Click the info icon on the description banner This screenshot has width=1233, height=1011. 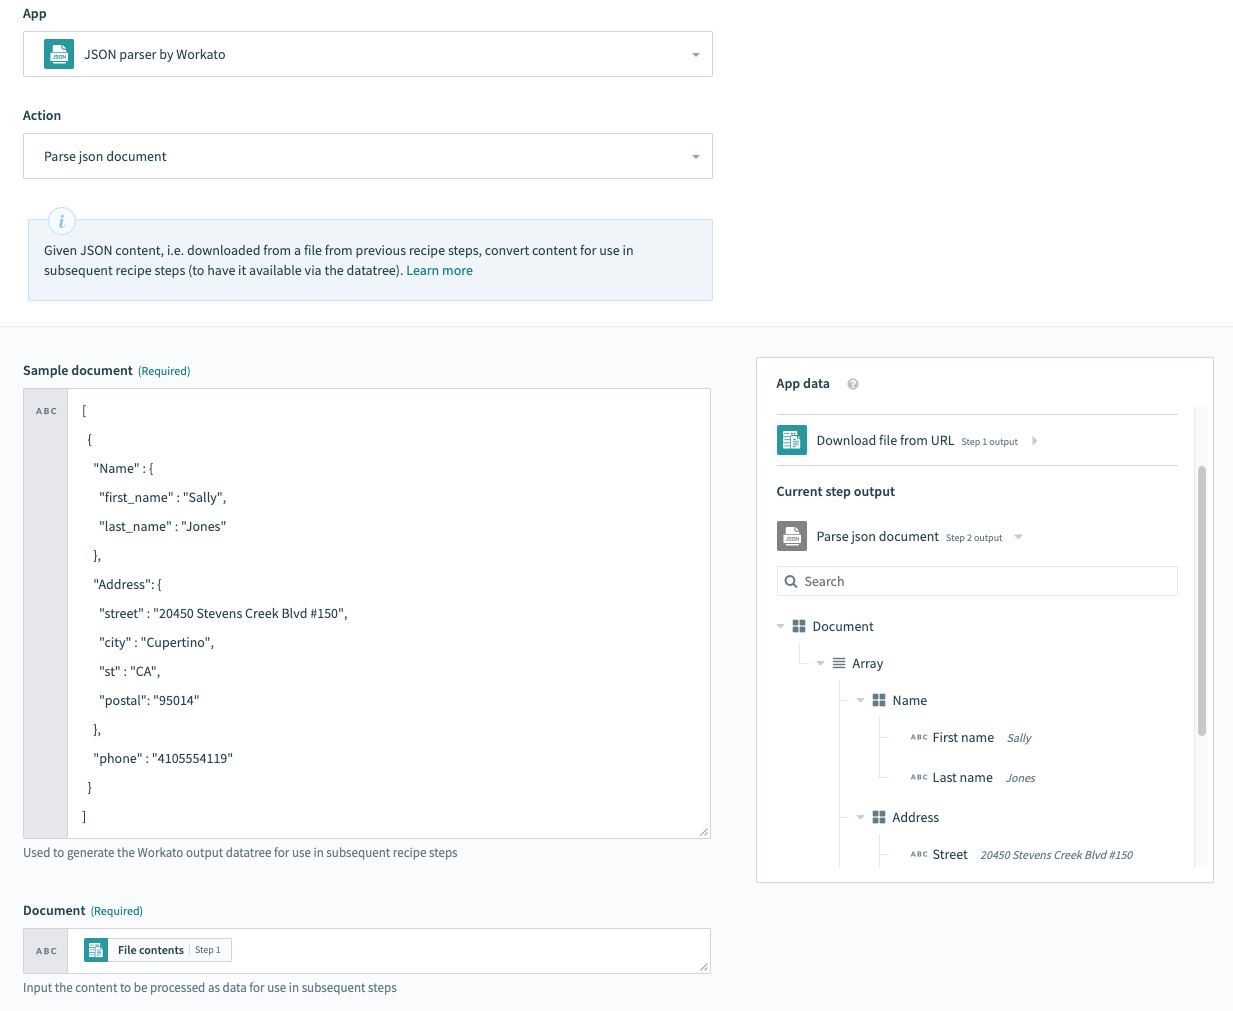[x=61, y=221]
